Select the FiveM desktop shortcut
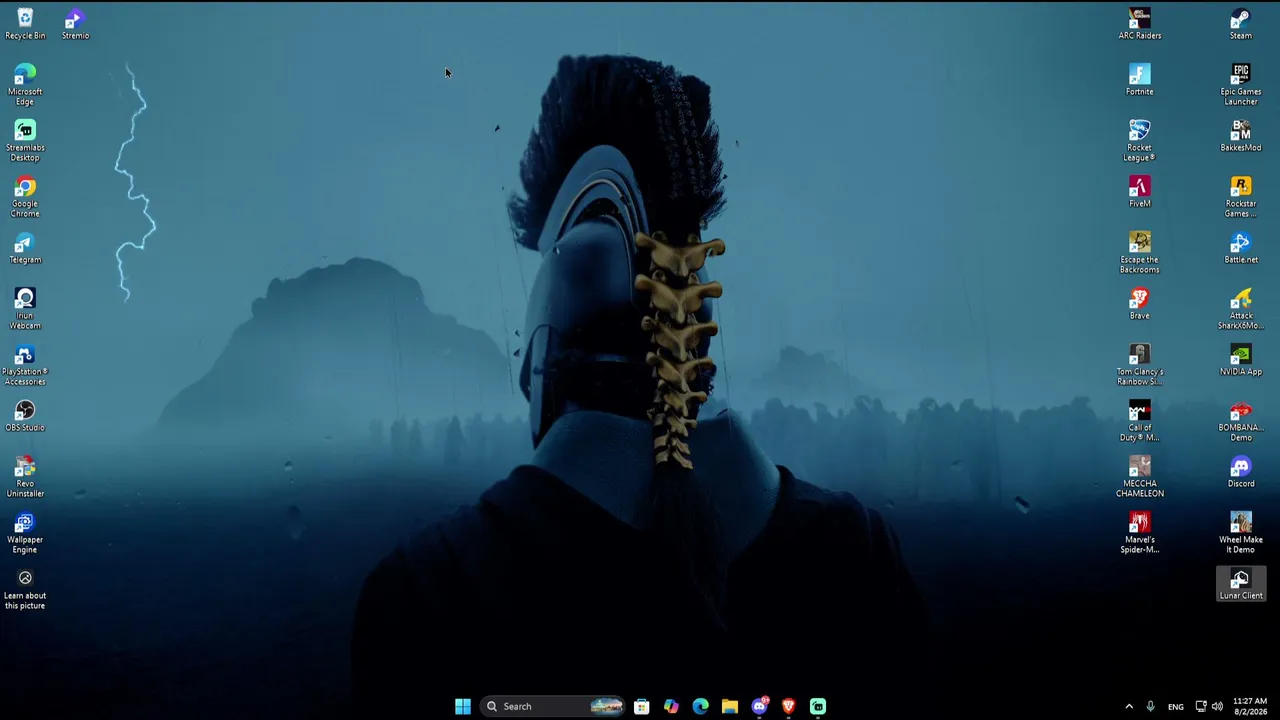The image size is (1280, 720). point(1140,192)
